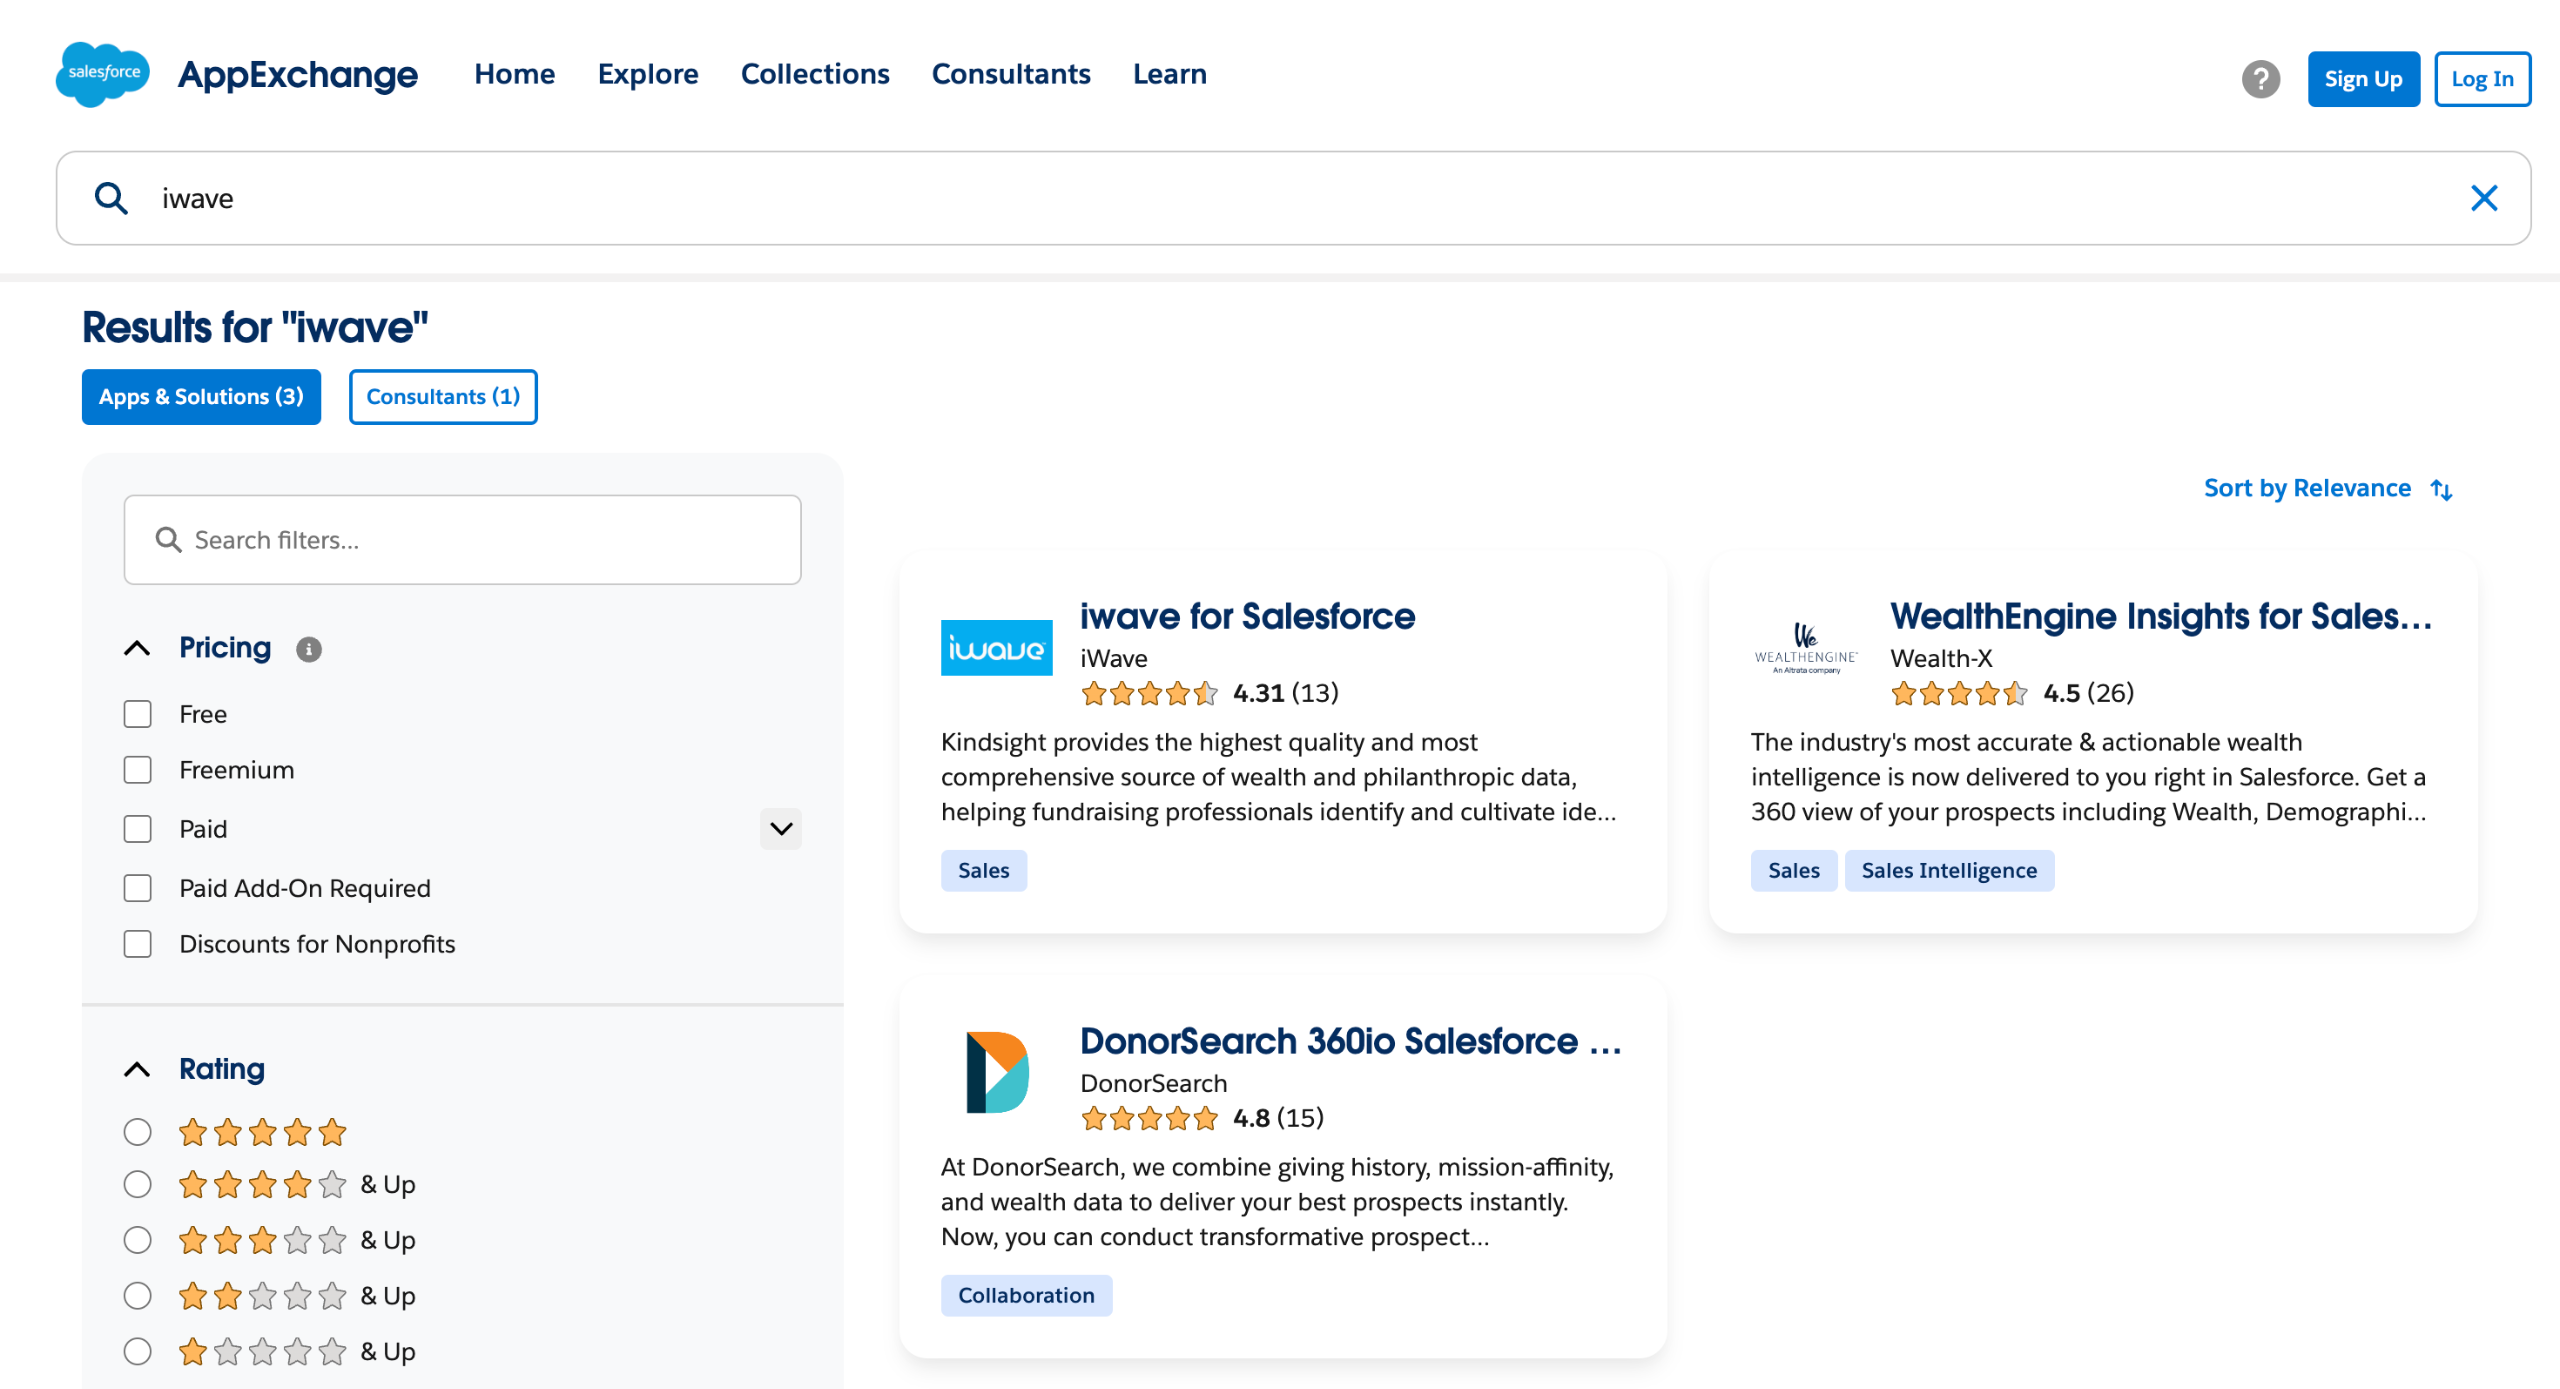2560x1389 pixels.
Task: Open the Explore menu item
Action: (x=648, y=74)
